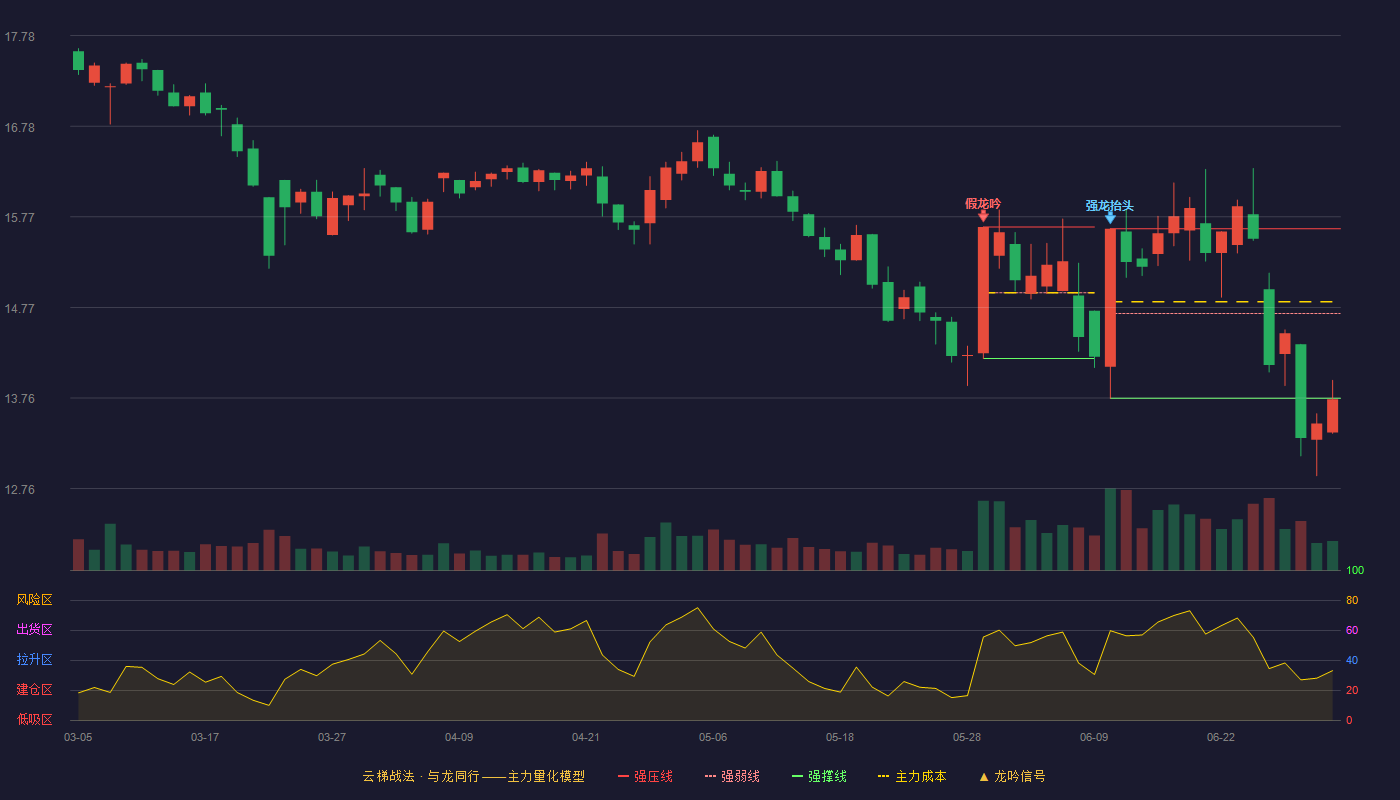Viewport: 1400px width, 800px height.
Task: Click the 龙吟信号 triangle legend icon
Action: [x=983, y=777]
